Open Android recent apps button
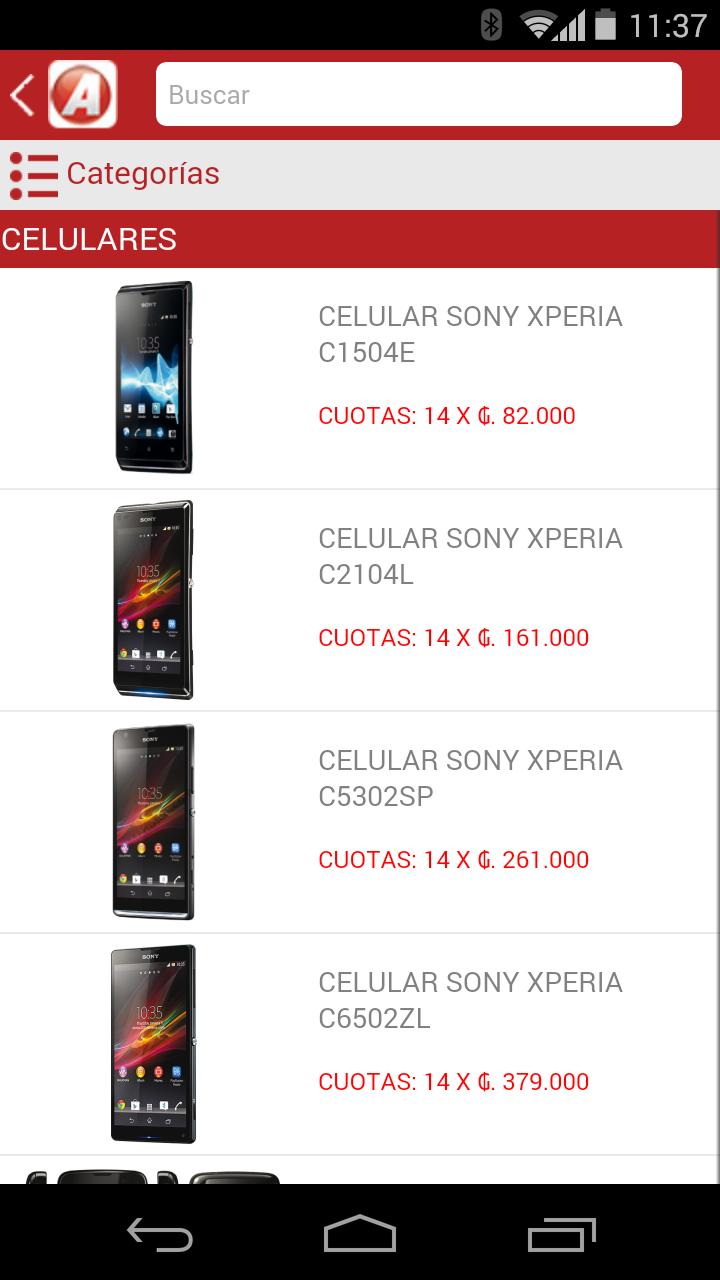 coord(561,1234)
